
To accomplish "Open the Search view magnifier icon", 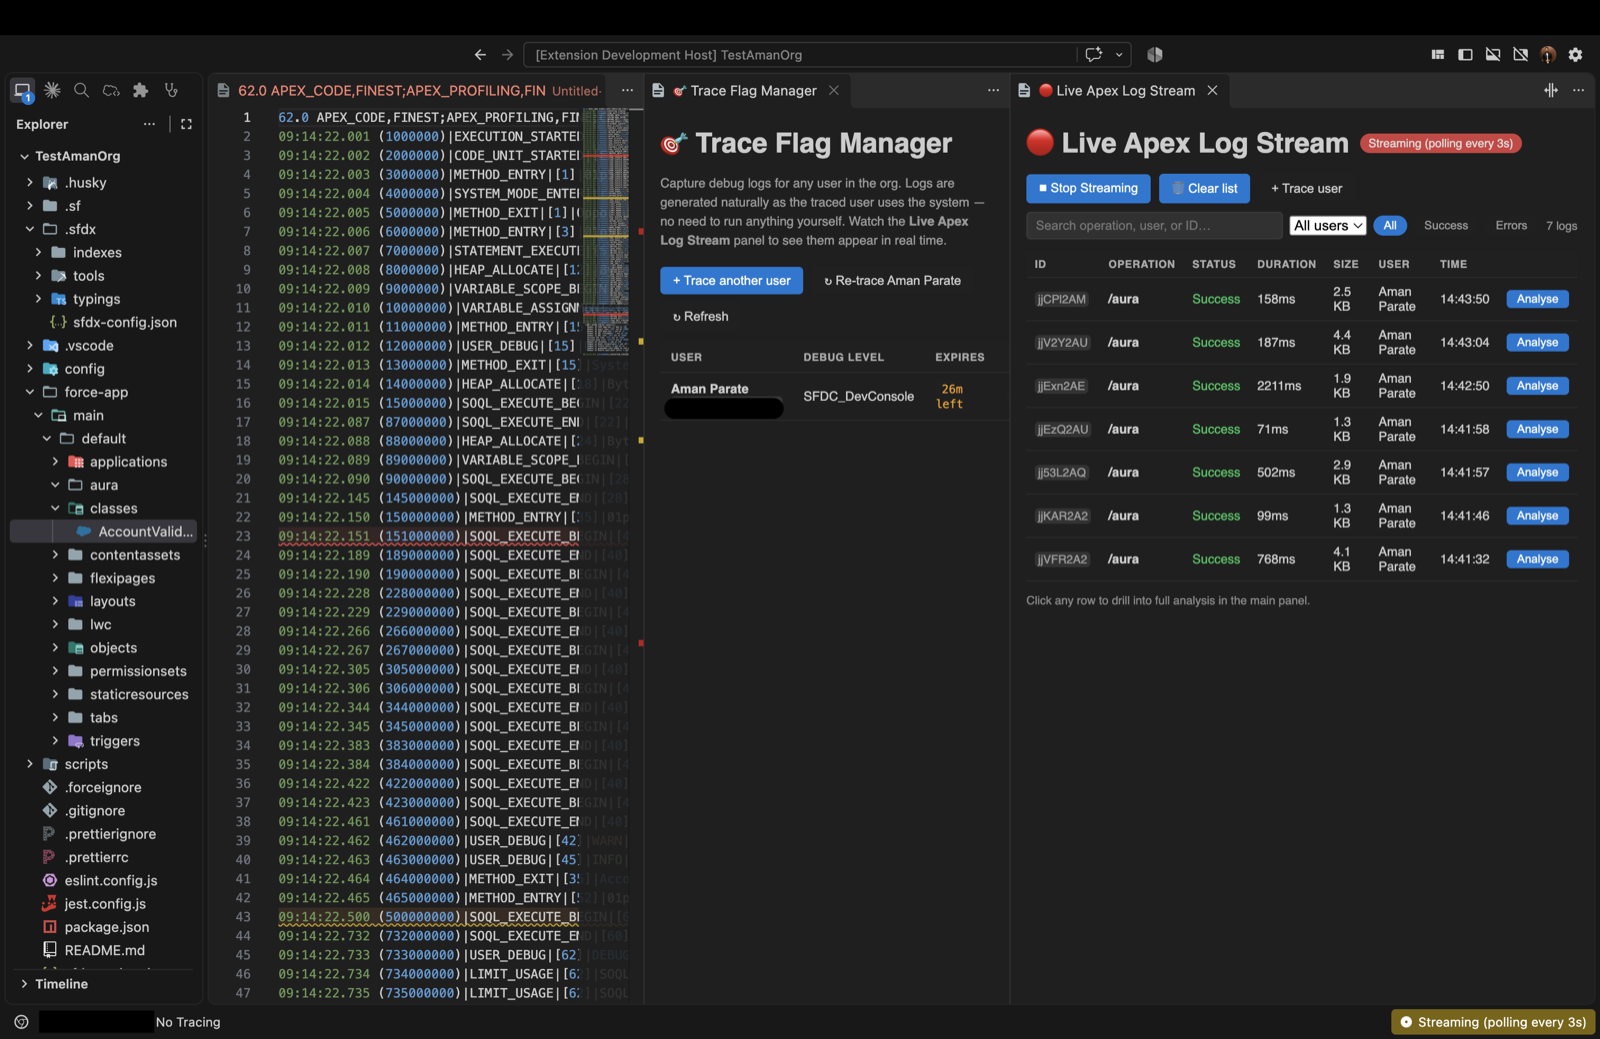I will coord(82,90).
